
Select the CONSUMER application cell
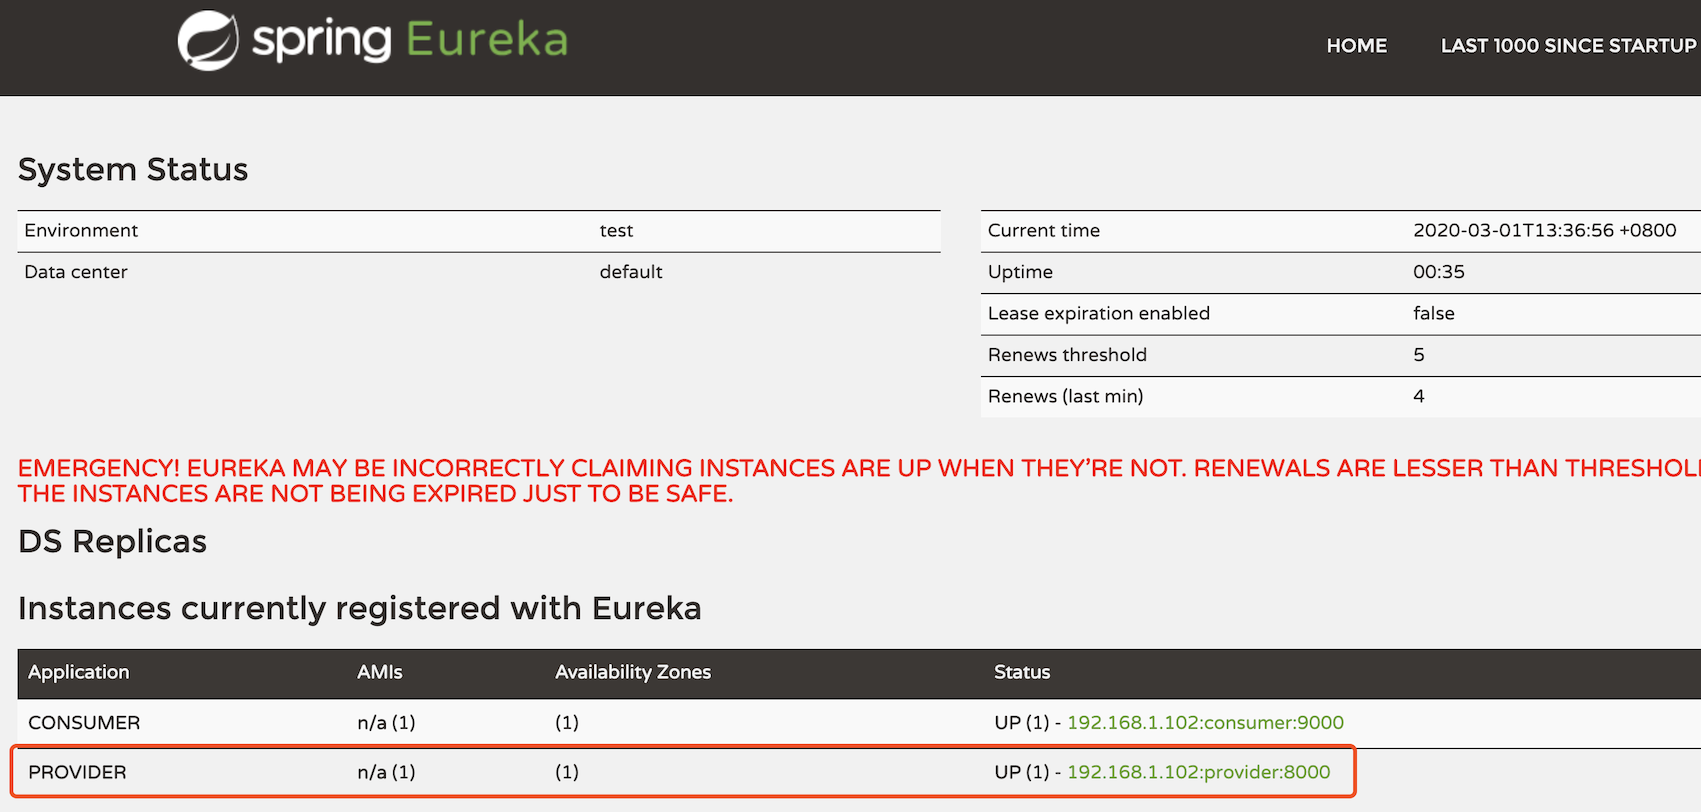(84, 723)
